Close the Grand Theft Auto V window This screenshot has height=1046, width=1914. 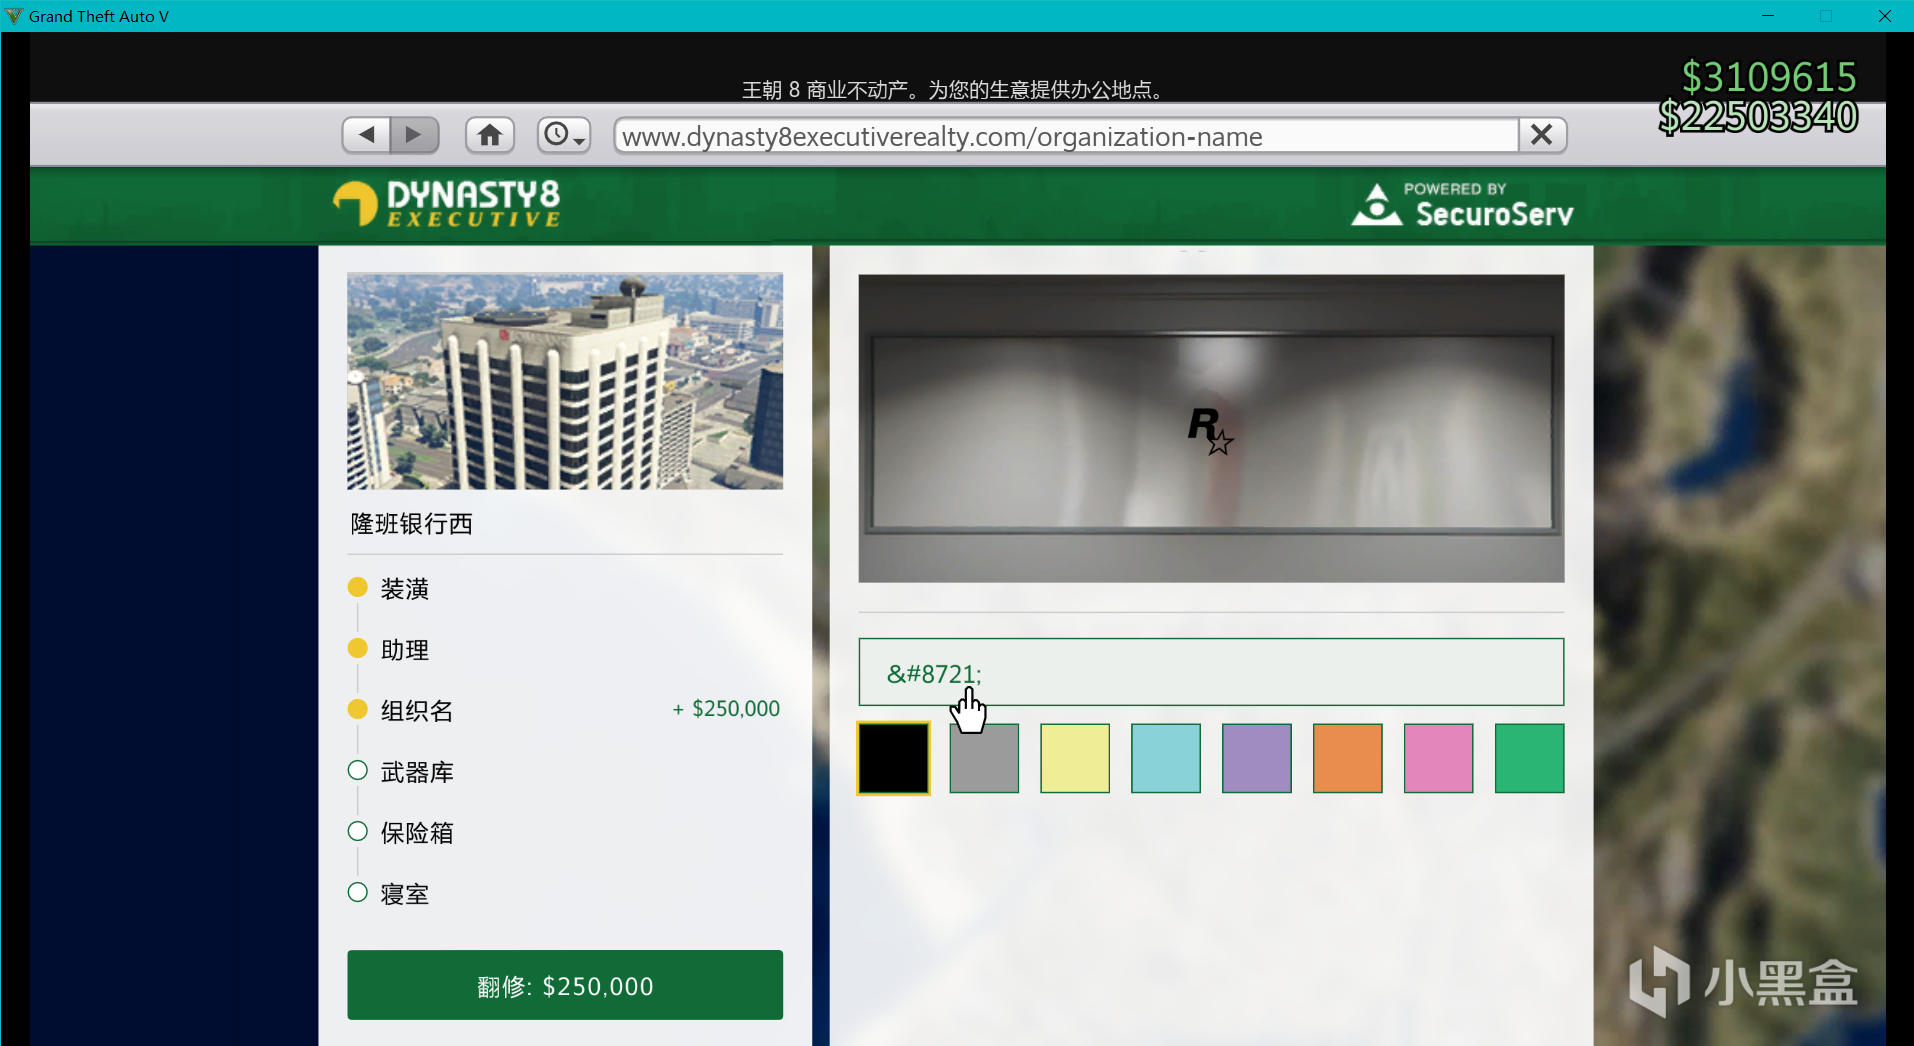click(x=1885, y=16)
